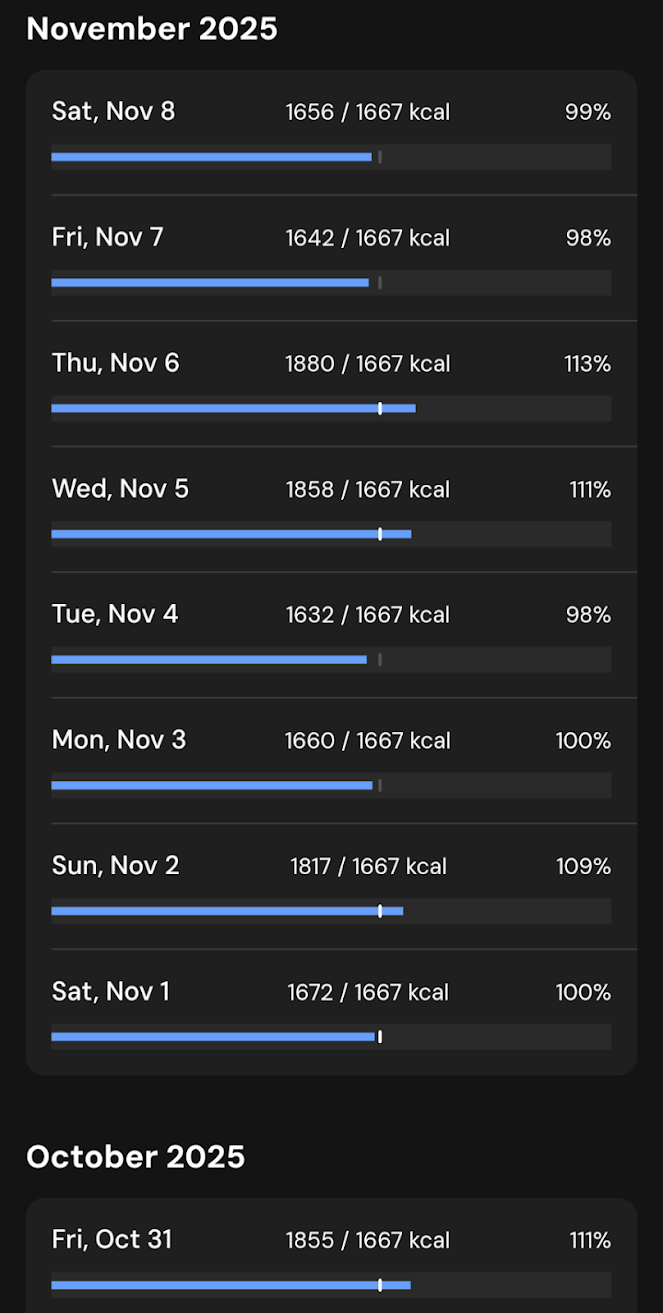The width and height of the screenshot is (663, 1313).
Task: Open the Sat, Nov 8 entry
Action: 330,133
